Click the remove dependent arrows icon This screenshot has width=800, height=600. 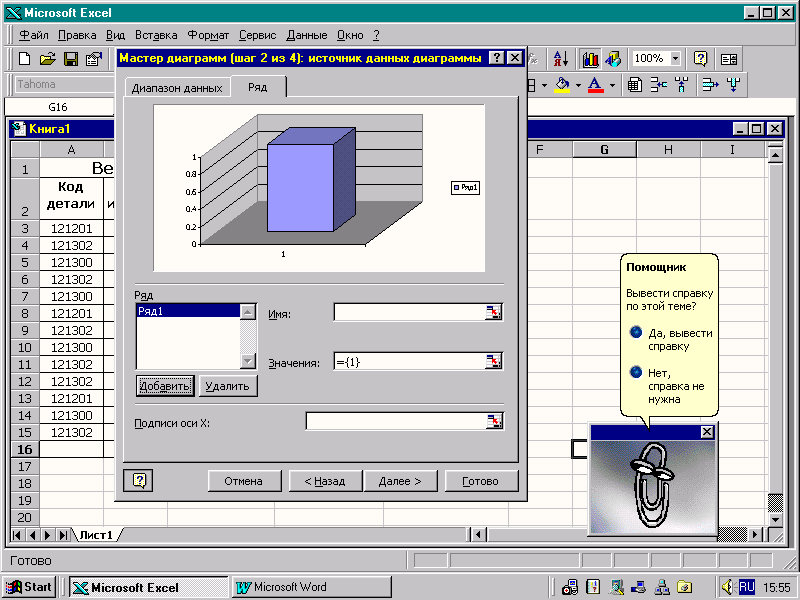click(x=734, y=85)
